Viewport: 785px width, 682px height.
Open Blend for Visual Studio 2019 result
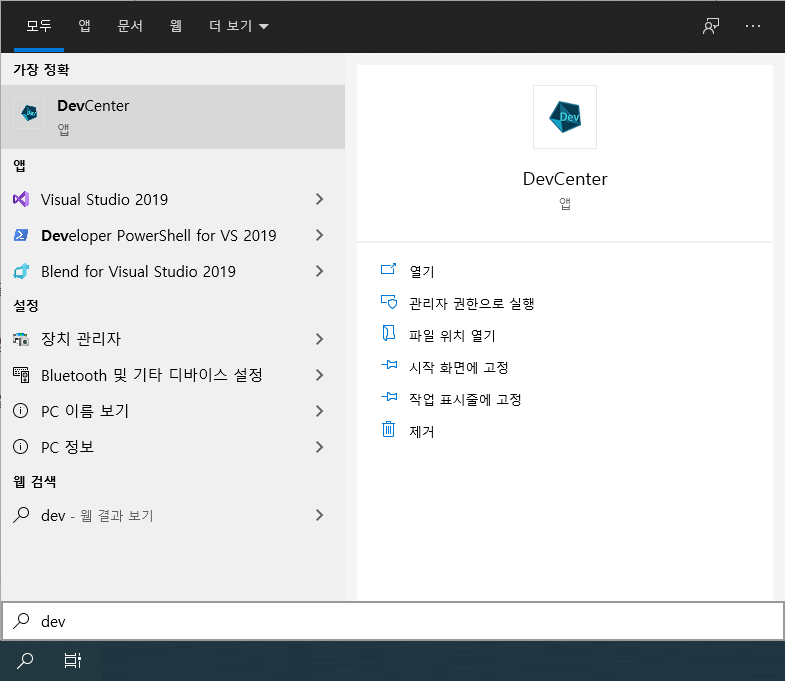pyautogui.click(x=173, y=271)
